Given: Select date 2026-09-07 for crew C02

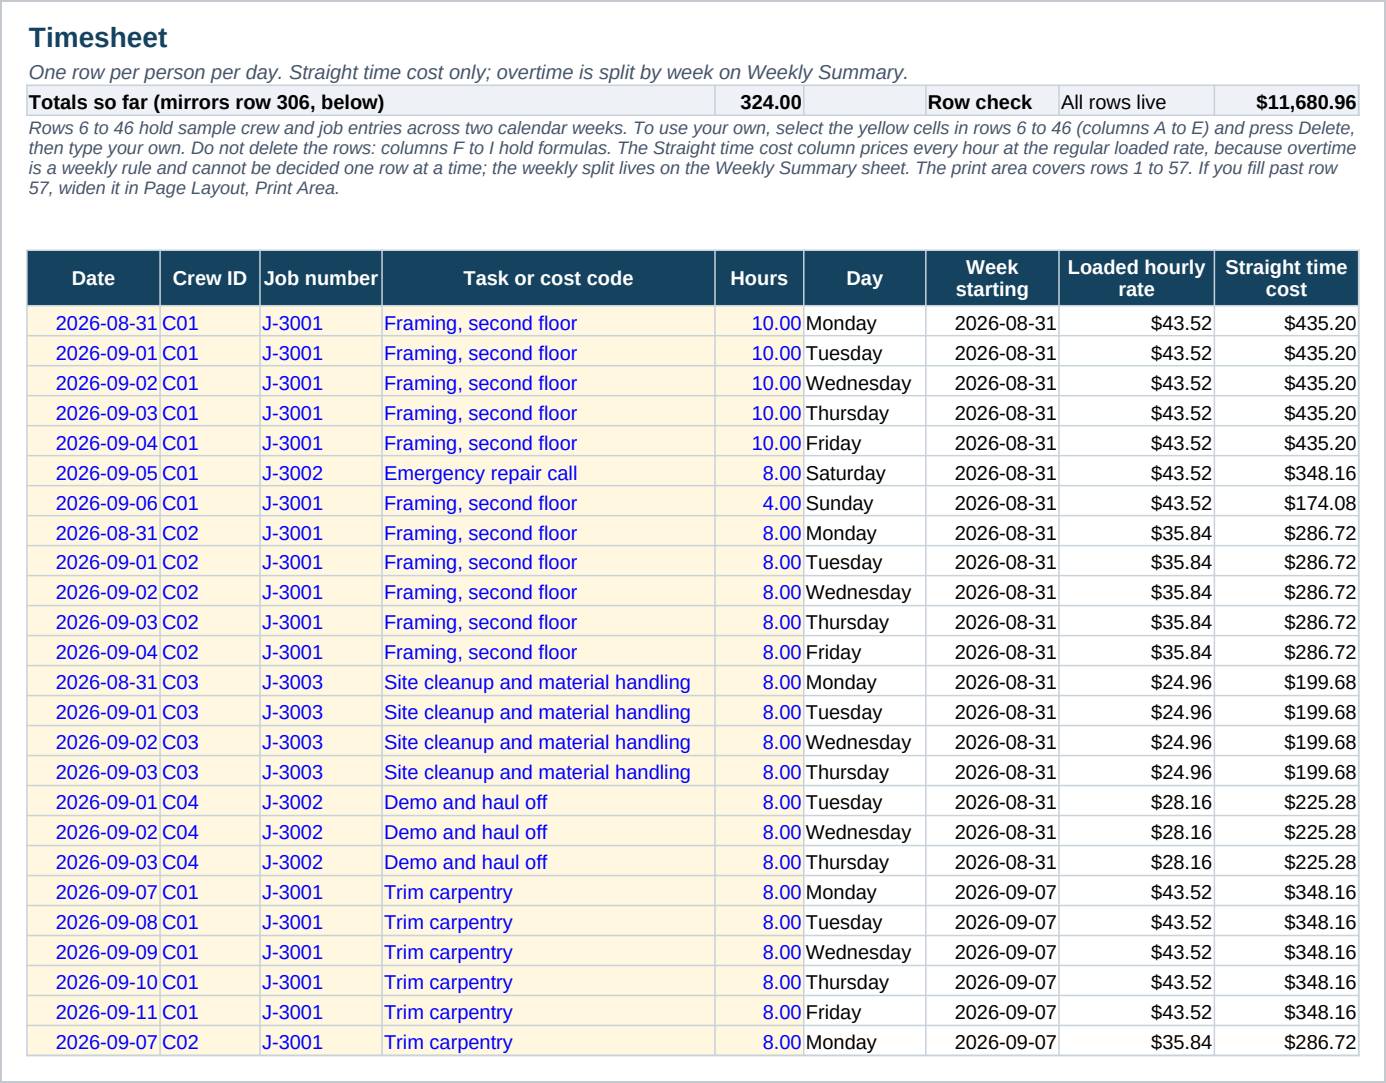Looking at the screenshot, I should coord(93,1042).
